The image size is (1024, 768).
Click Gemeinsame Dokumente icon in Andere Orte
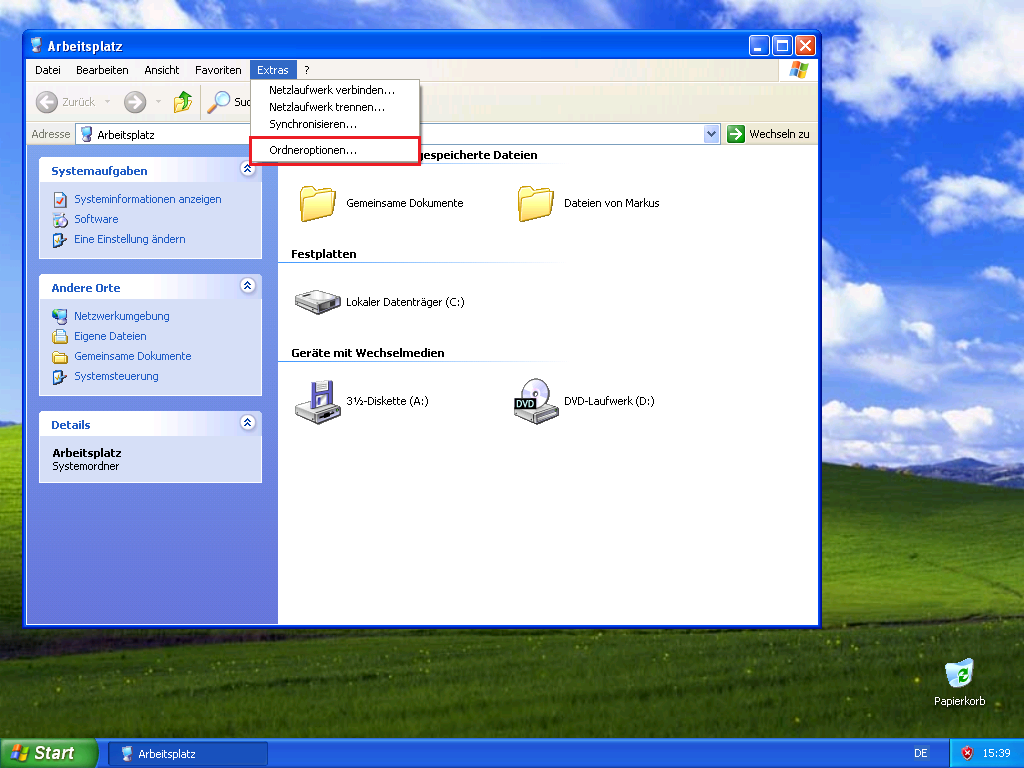tap(60, 357)
